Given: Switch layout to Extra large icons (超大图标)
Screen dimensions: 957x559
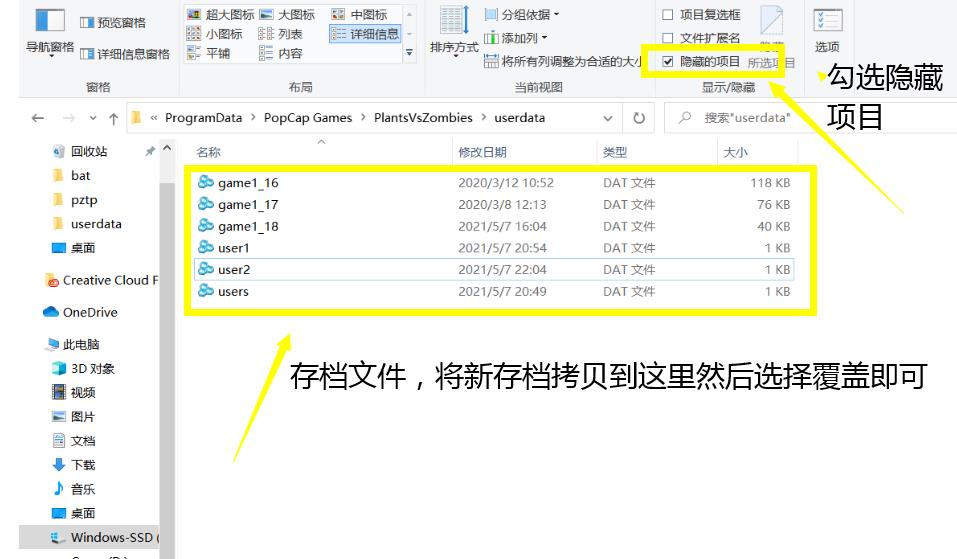Looking at the screenshot, I should [x=220, y=14].
